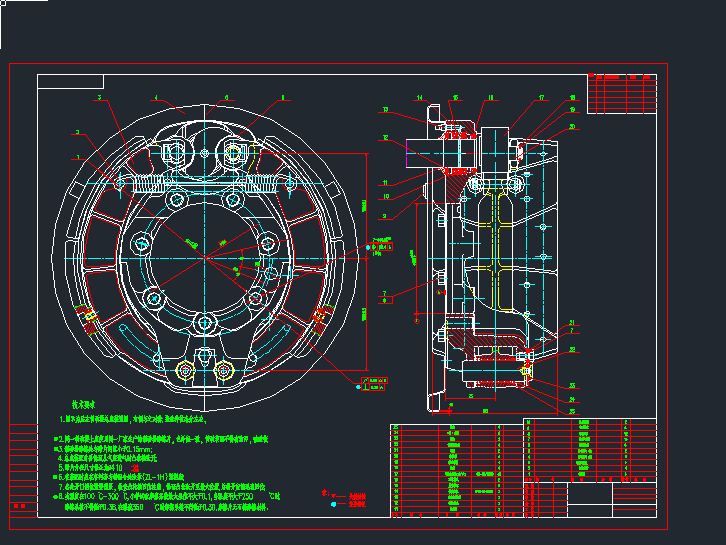The width and height of the screenshot is (726, 545).
Task: Click the center point of the brake drum
Action: [x=205, y=256]
